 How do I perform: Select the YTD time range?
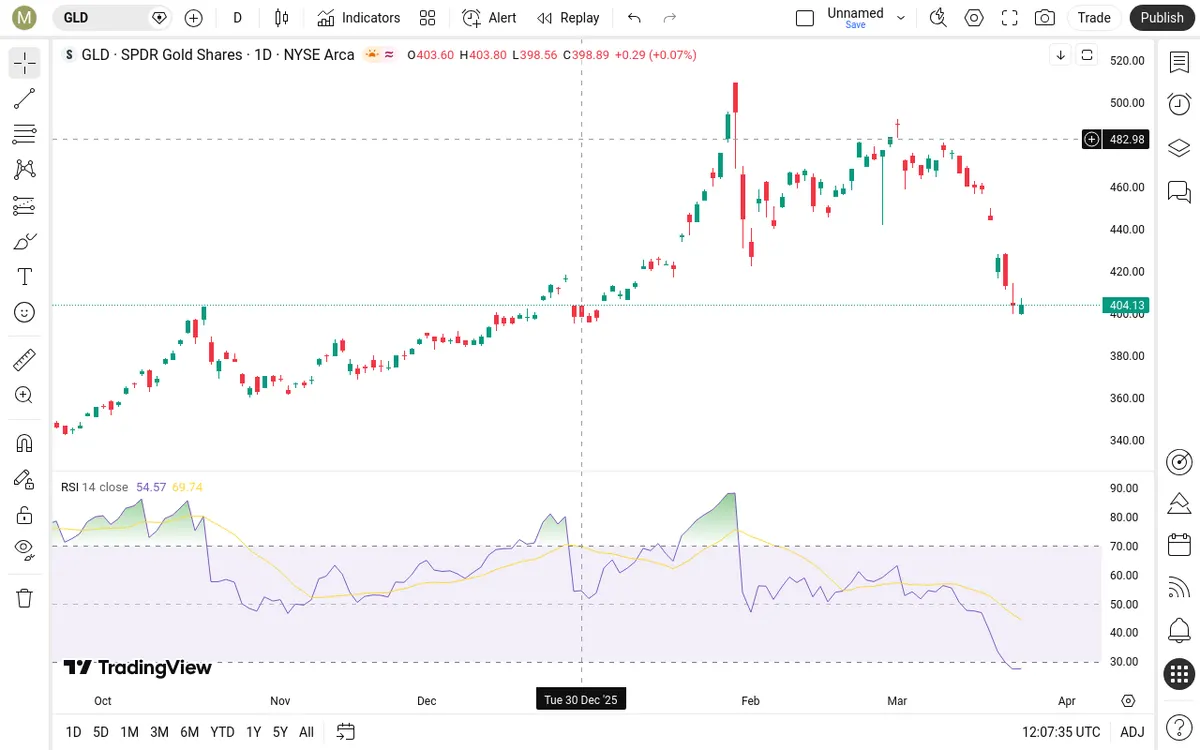coord(222,732)
